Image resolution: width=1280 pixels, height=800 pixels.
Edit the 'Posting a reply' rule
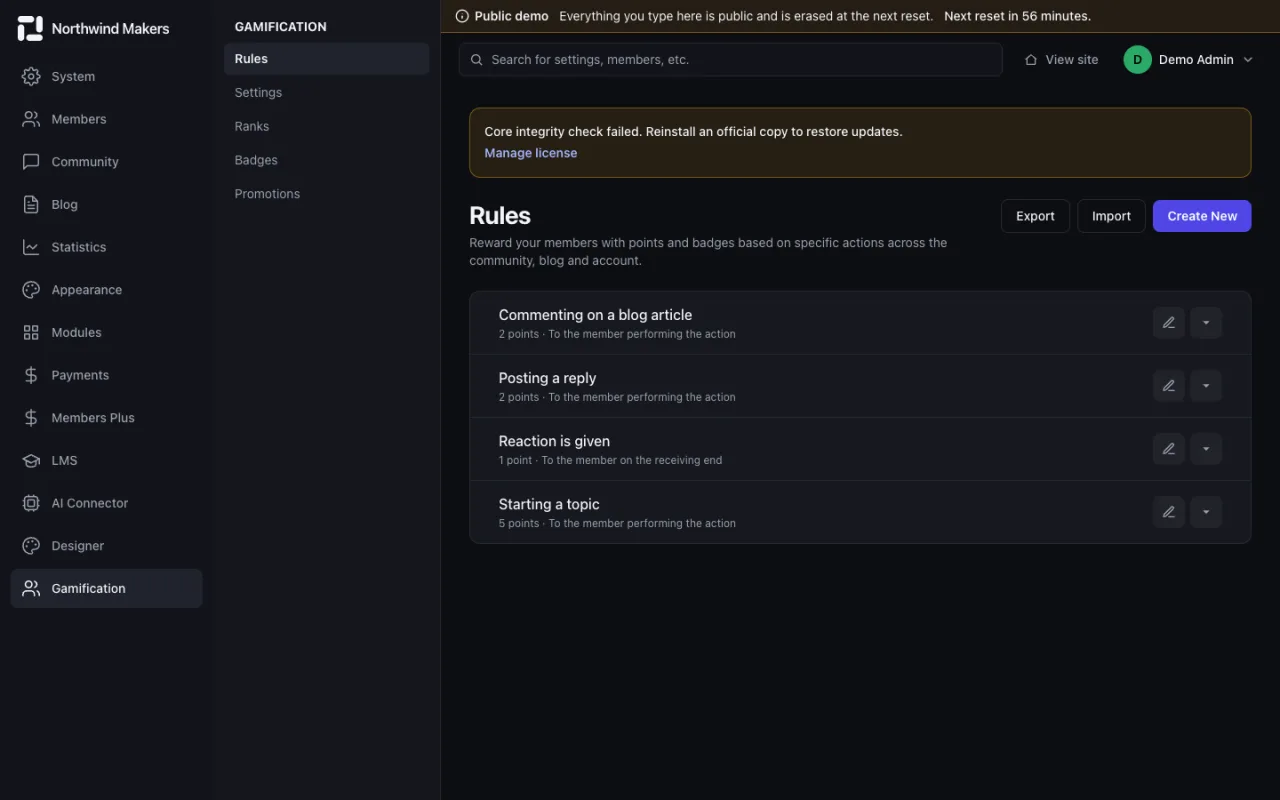(x=1169, y=386)
